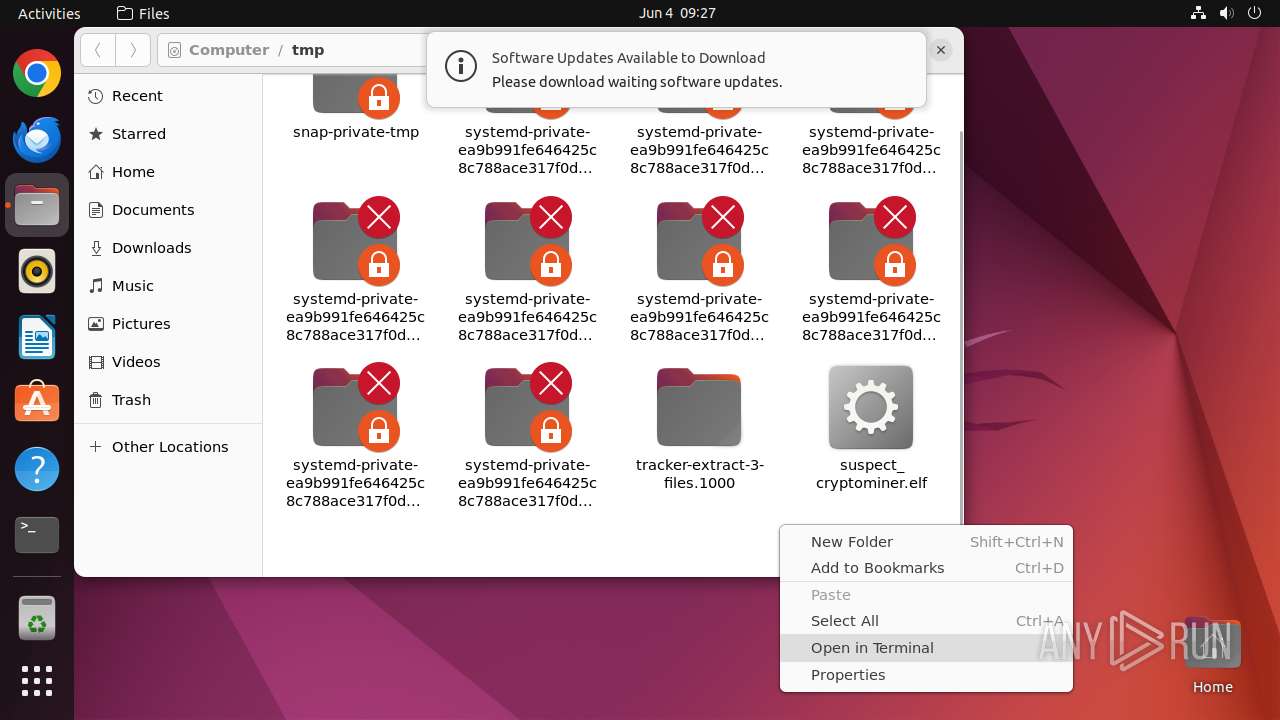This screenshot has width=1280, height=720.
Task: Open Videos in the sidebar
Action: (168, 362)
